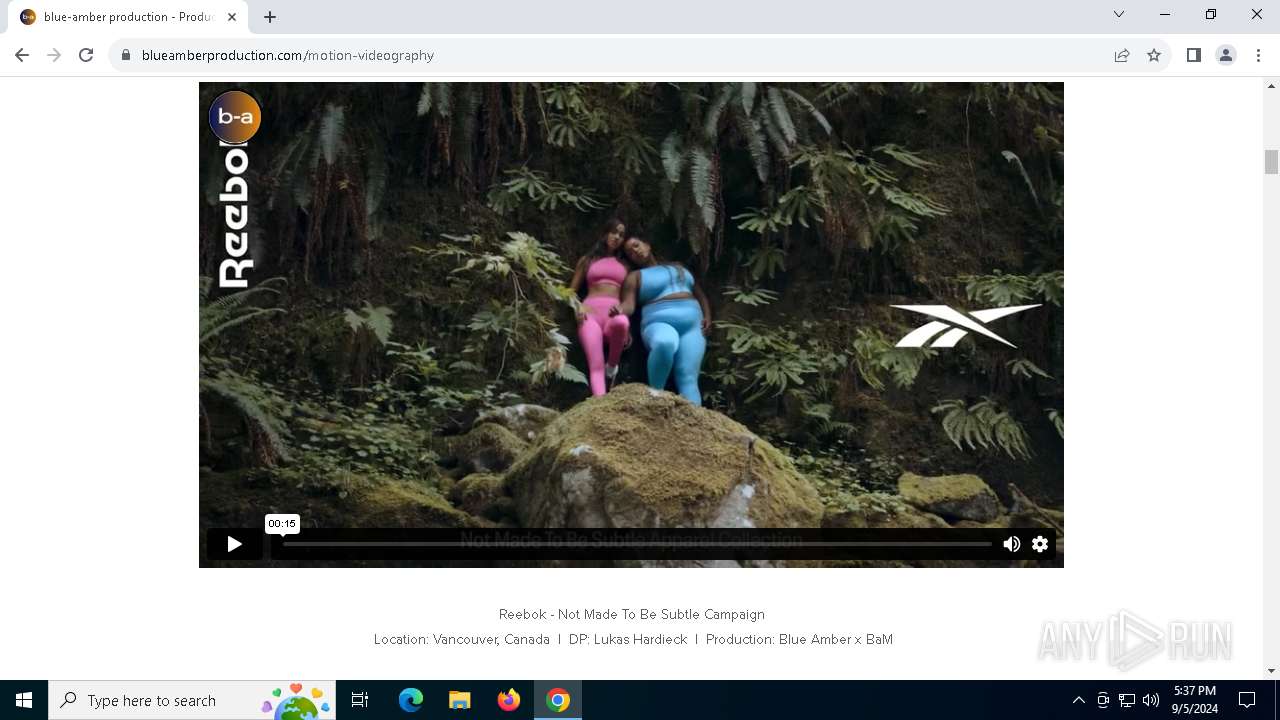This screenshot has width=1280, height=720.
Task: Click "DP: Lukas Hardieck" text
Action: point(628,639)
